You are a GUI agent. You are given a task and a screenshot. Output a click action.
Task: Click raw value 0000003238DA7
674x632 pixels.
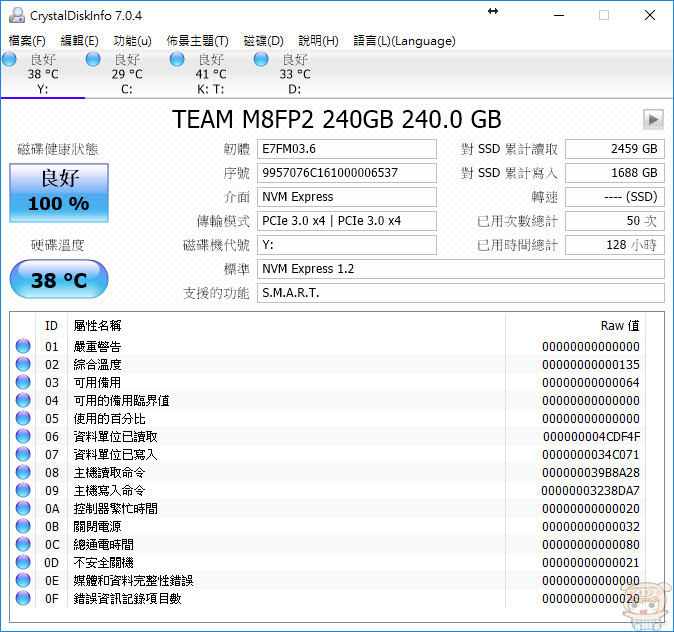tap(590, 491)
